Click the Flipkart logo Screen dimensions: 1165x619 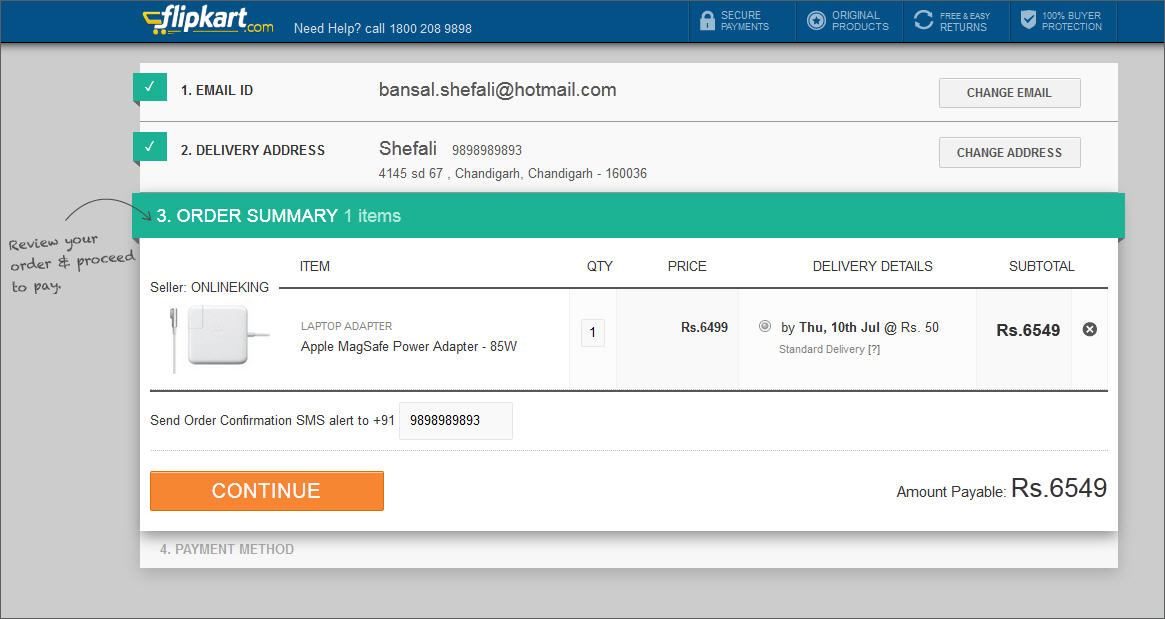[x=208, y=21]
